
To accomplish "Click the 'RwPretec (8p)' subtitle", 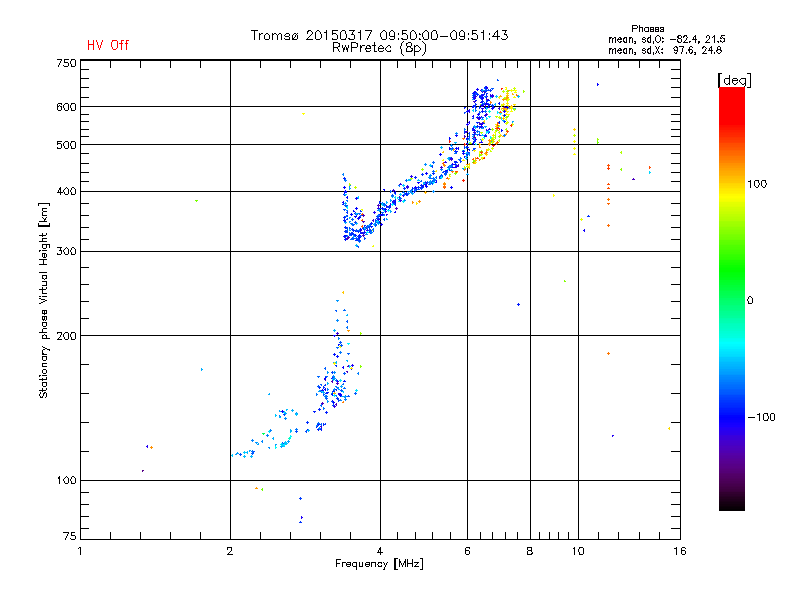I will pos(379,48).
